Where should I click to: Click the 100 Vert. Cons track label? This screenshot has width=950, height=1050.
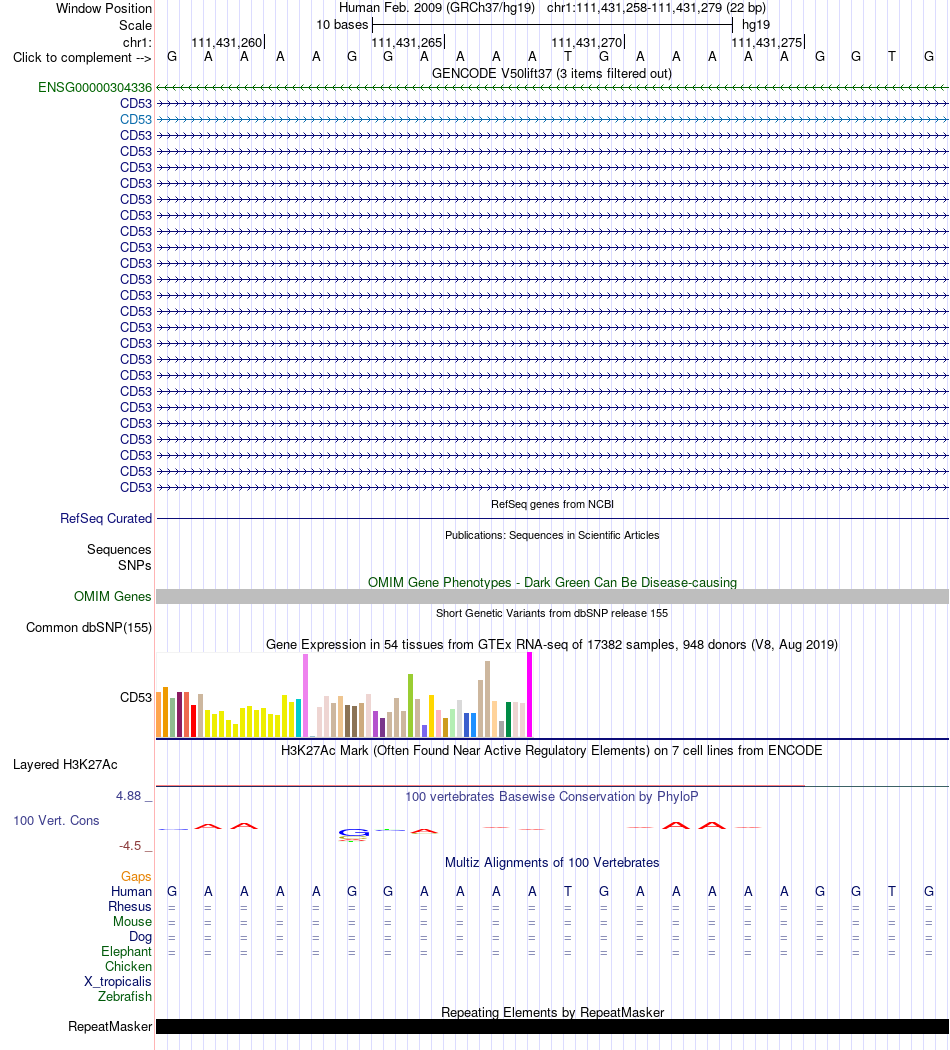point(56,821)
